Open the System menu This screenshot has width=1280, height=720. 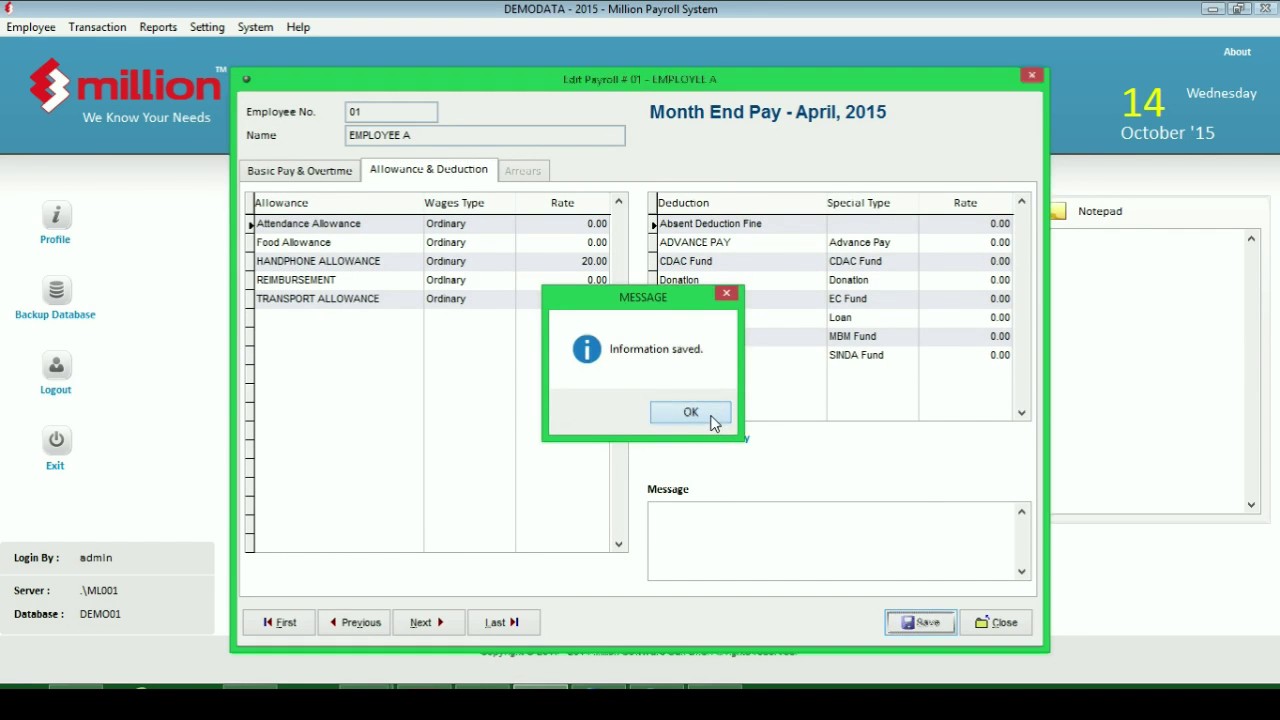[255, 27]
